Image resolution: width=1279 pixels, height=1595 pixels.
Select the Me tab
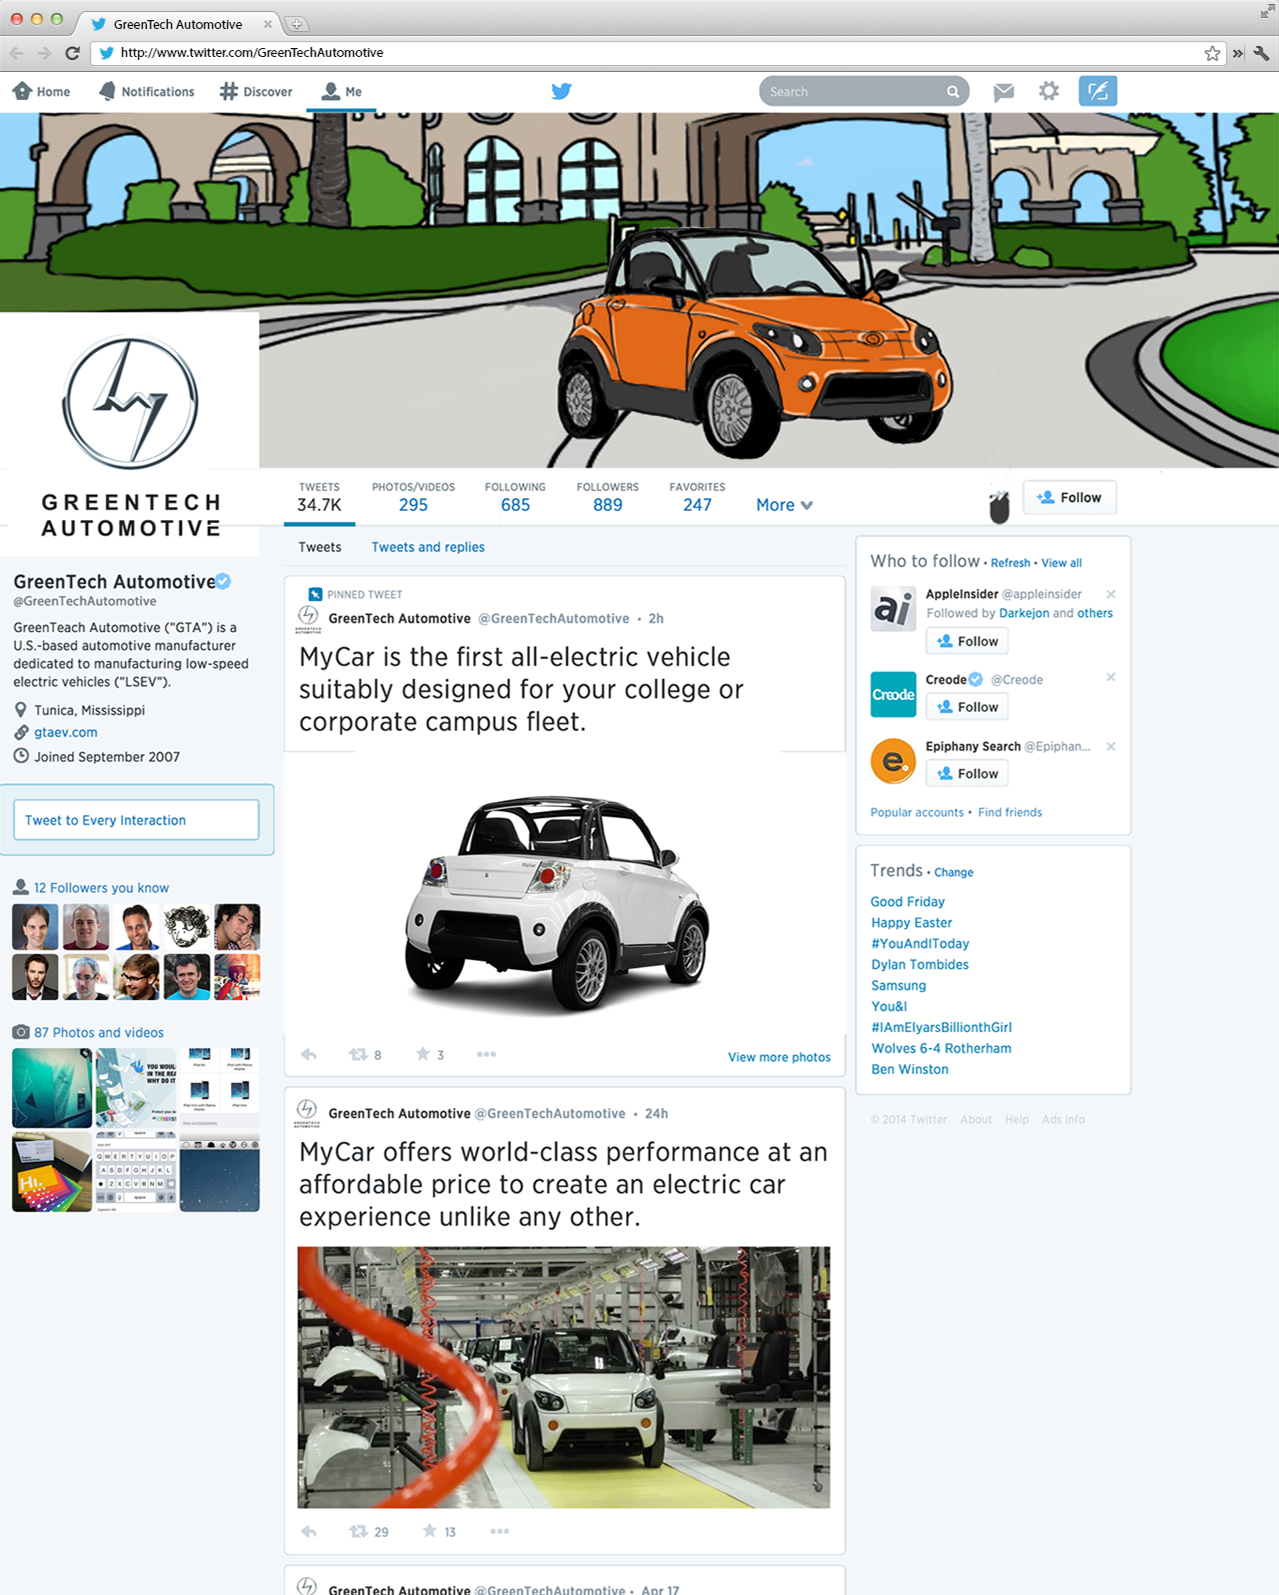[342, 91]
